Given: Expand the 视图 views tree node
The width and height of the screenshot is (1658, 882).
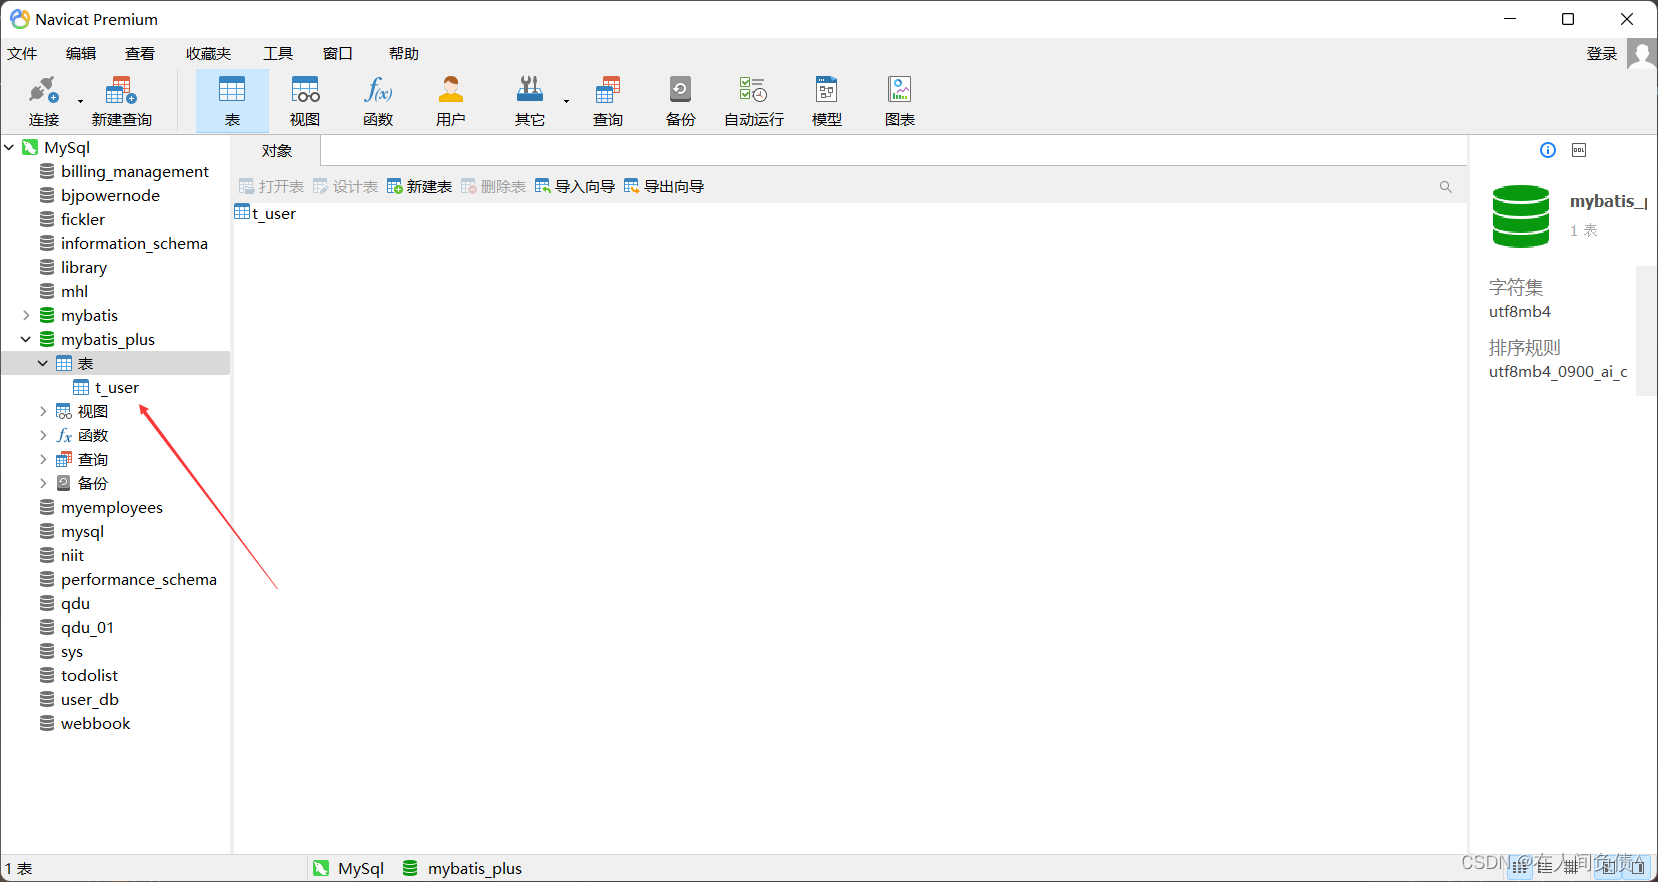Looking at the screenshot, I should pyautogui.click(x=43, y=411).
